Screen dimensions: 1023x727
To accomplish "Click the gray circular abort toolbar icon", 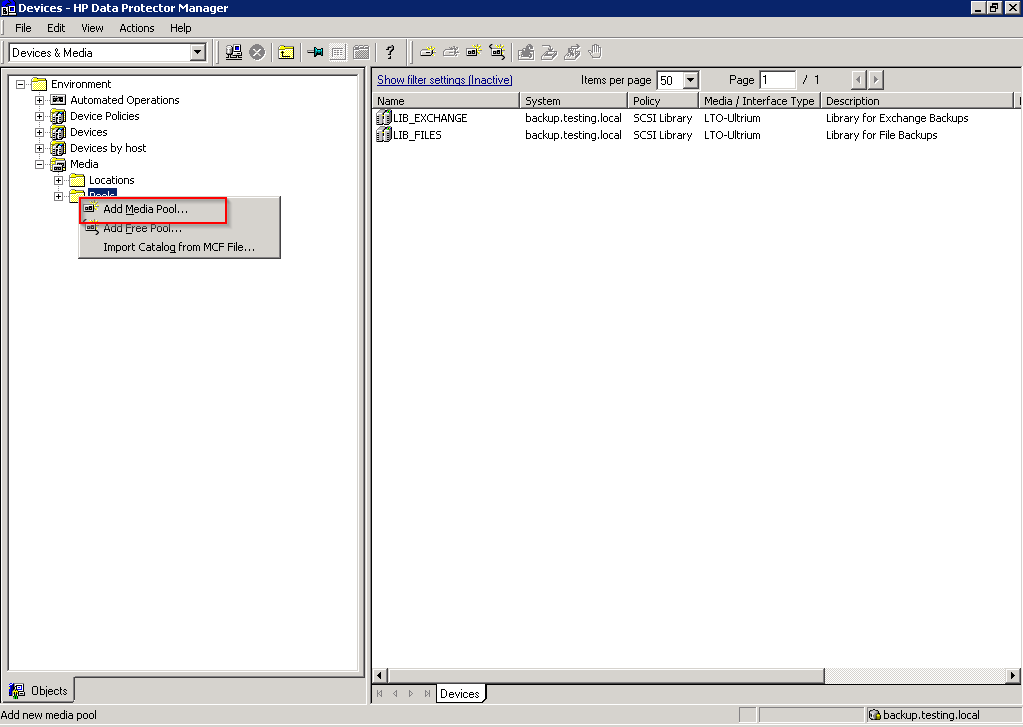I will [x=257, y=52].
